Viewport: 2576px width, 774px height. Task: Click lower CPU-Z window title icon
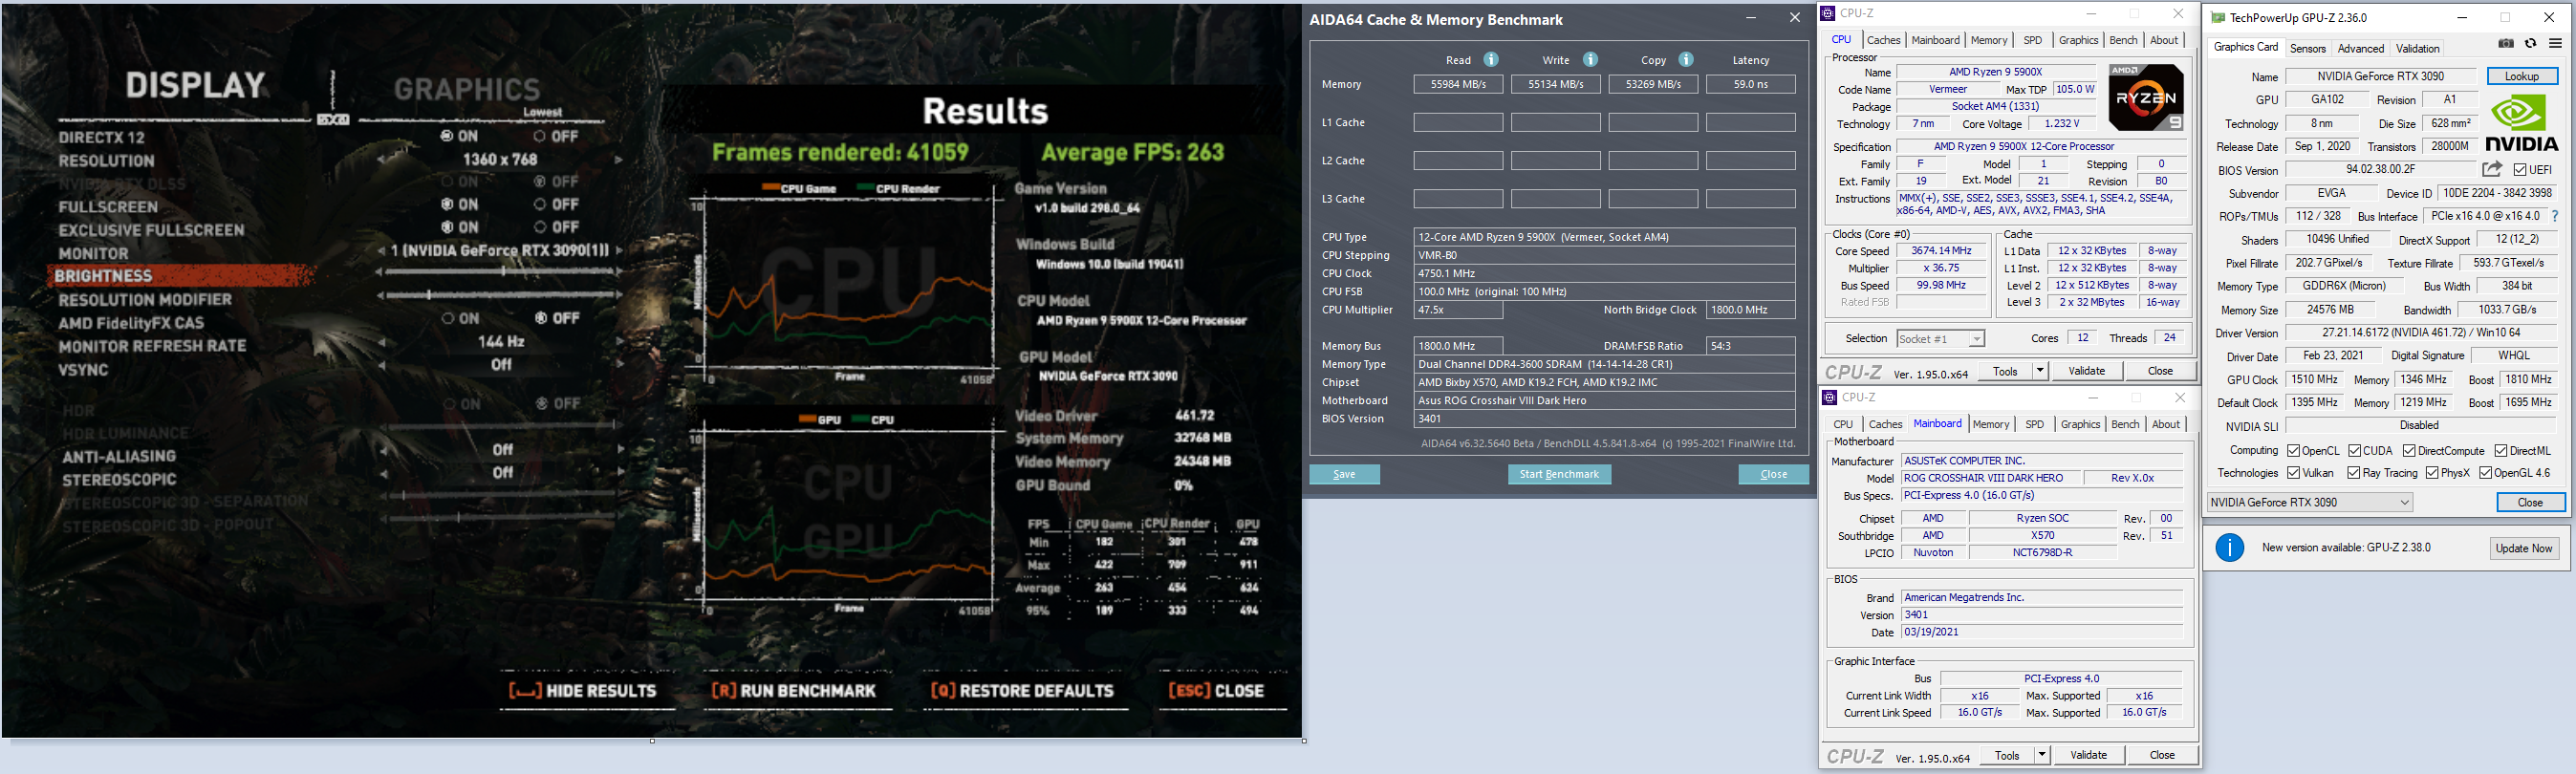(x=1831, y=397)
